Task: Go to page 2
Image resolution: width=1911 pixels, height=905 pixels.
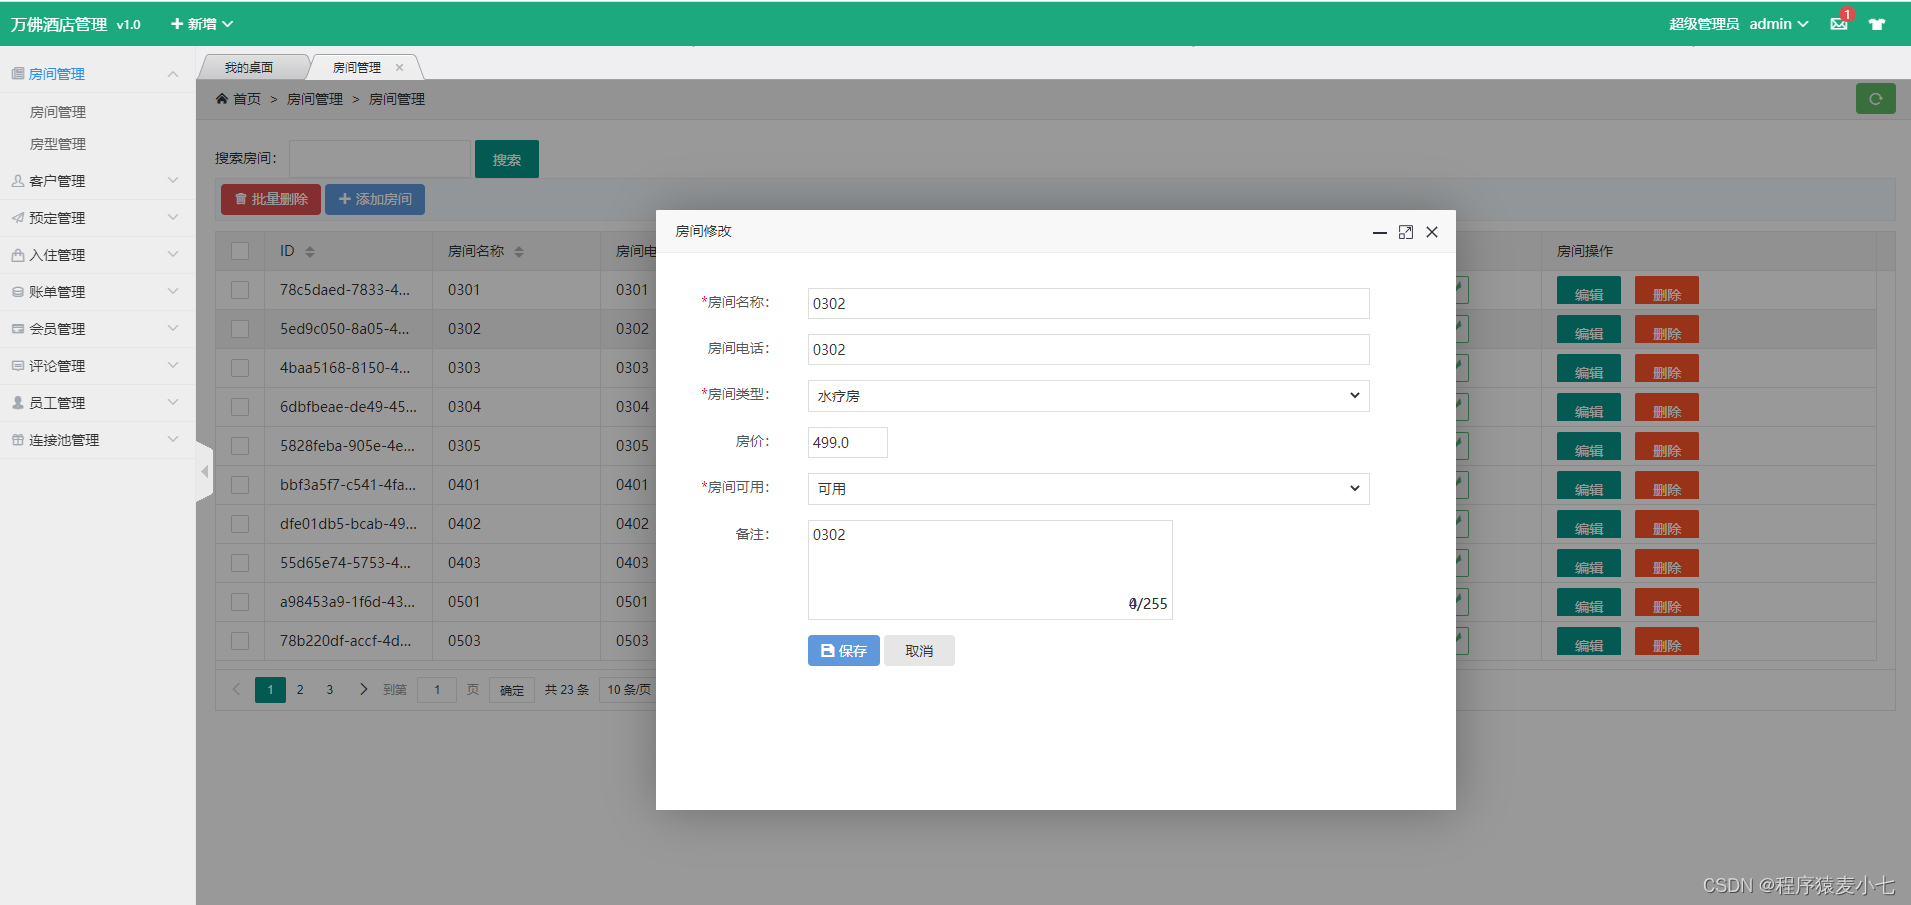Action: [x=300, y=690]
